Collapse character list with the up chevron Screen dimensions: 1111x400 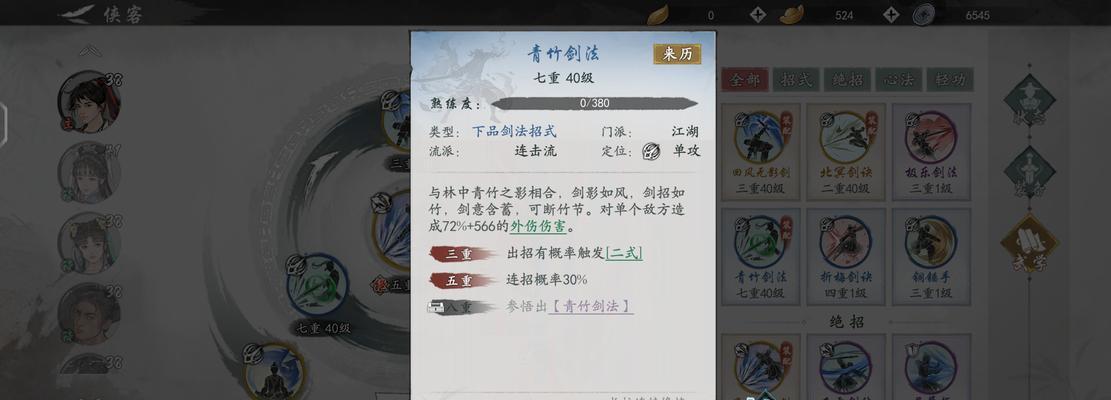[89, 51]
